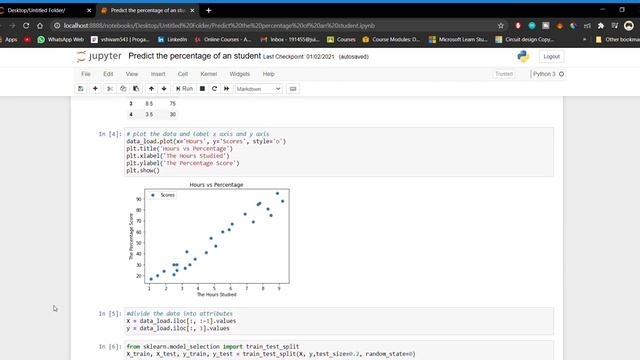The image size is (640, 360).
Task: Open the Microsoft Learn bookmark
Action: coord(458,40)
